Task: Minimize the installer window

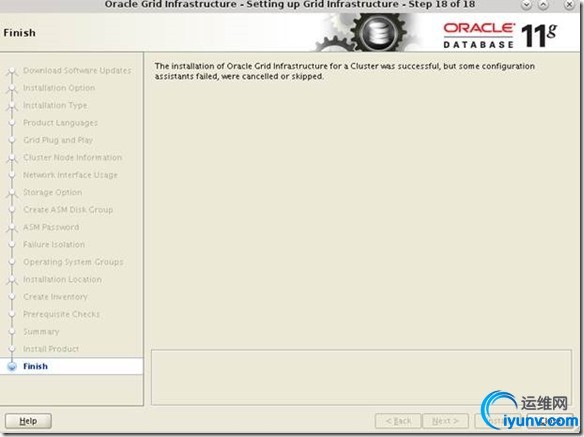Action: (x=526, y=4)
